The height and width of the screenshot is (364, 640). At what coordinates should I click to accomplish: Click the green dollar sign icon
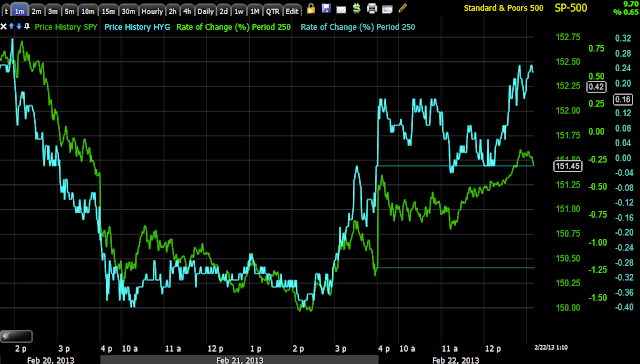[x=357, y=8]
